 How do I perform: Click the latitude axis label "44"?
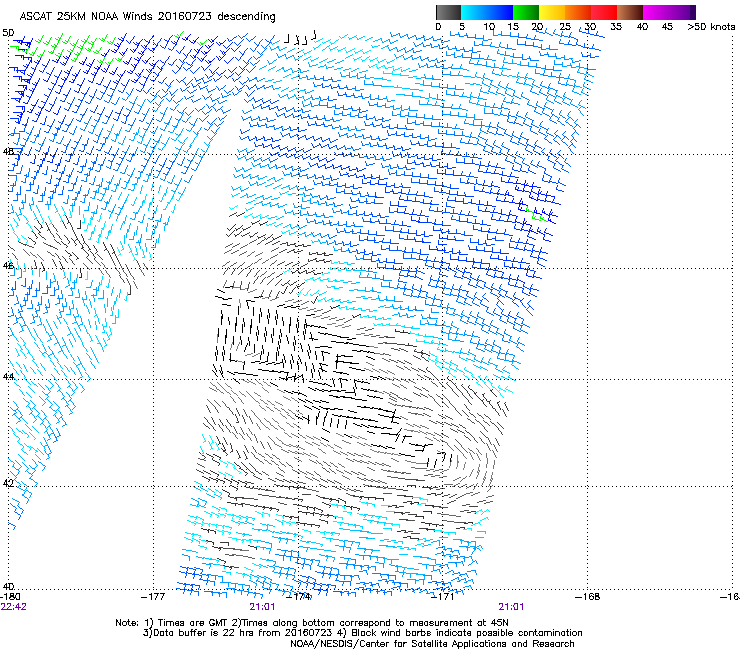8,376
